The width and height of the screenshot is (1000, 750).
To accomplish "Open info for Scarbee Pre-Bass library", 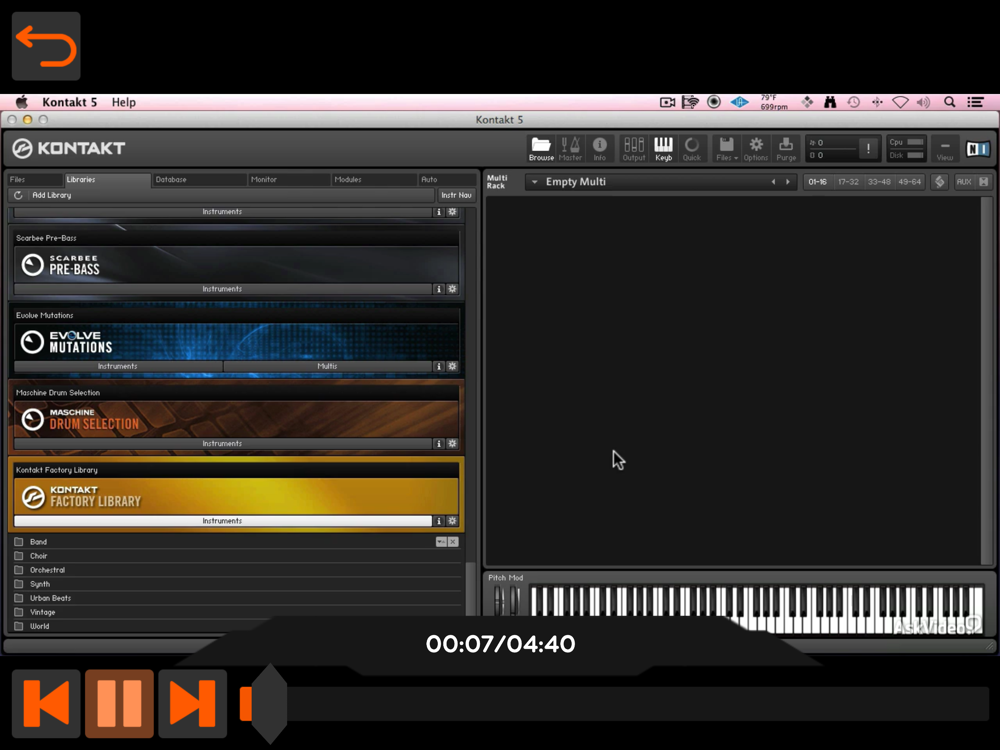I will click(439, 289).
